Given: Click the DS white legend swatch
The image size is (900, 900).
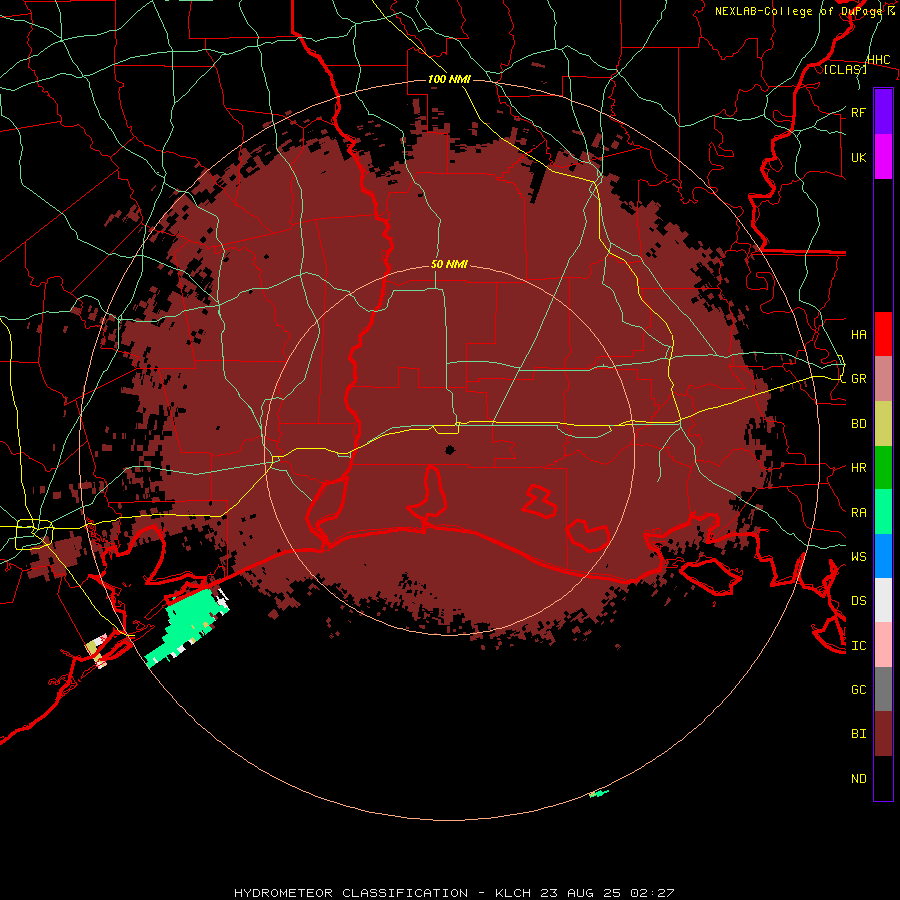Looking at the screenshot, I should (883, 600).
